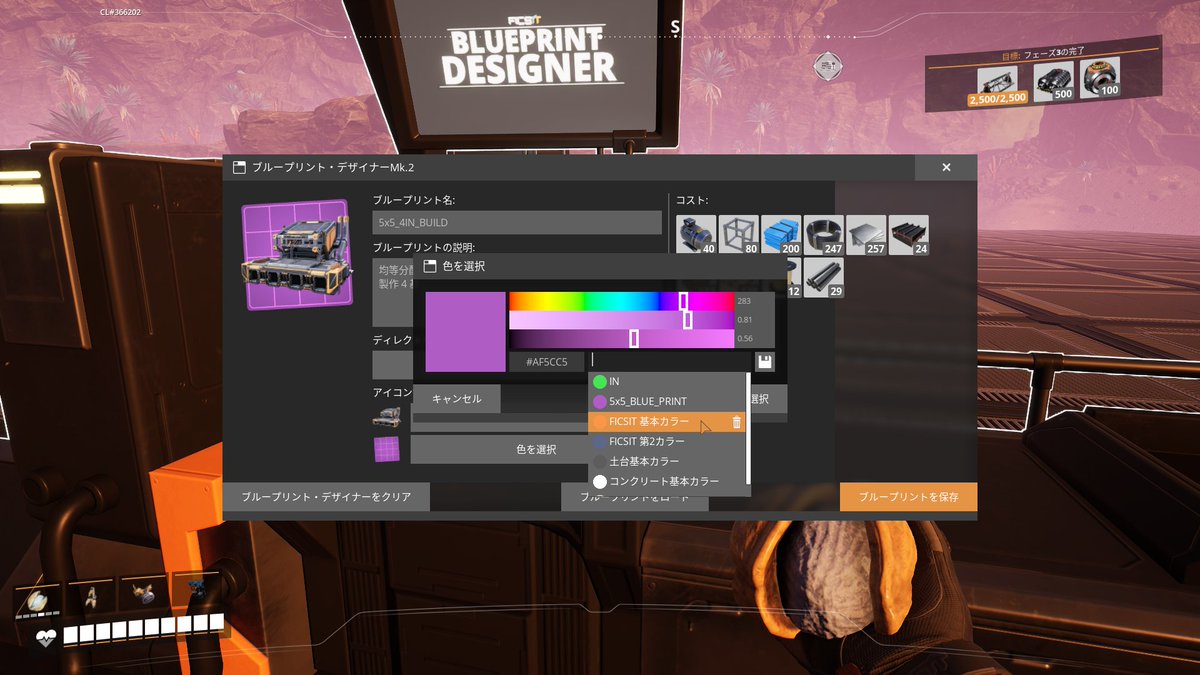Click the objective item showing 500
Viewport: 1200px width, 675px height.
(x=1053, y=80)
